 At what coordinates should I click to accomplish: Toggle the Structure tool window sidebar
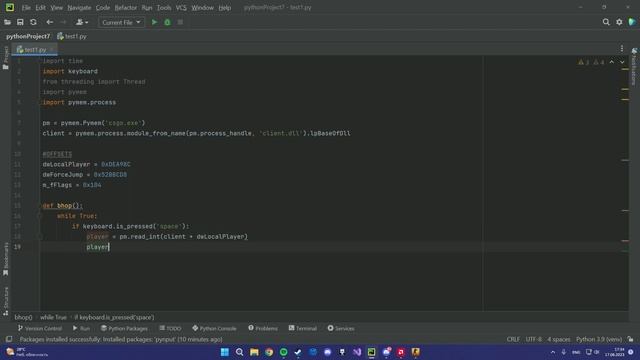coord(6,301)
